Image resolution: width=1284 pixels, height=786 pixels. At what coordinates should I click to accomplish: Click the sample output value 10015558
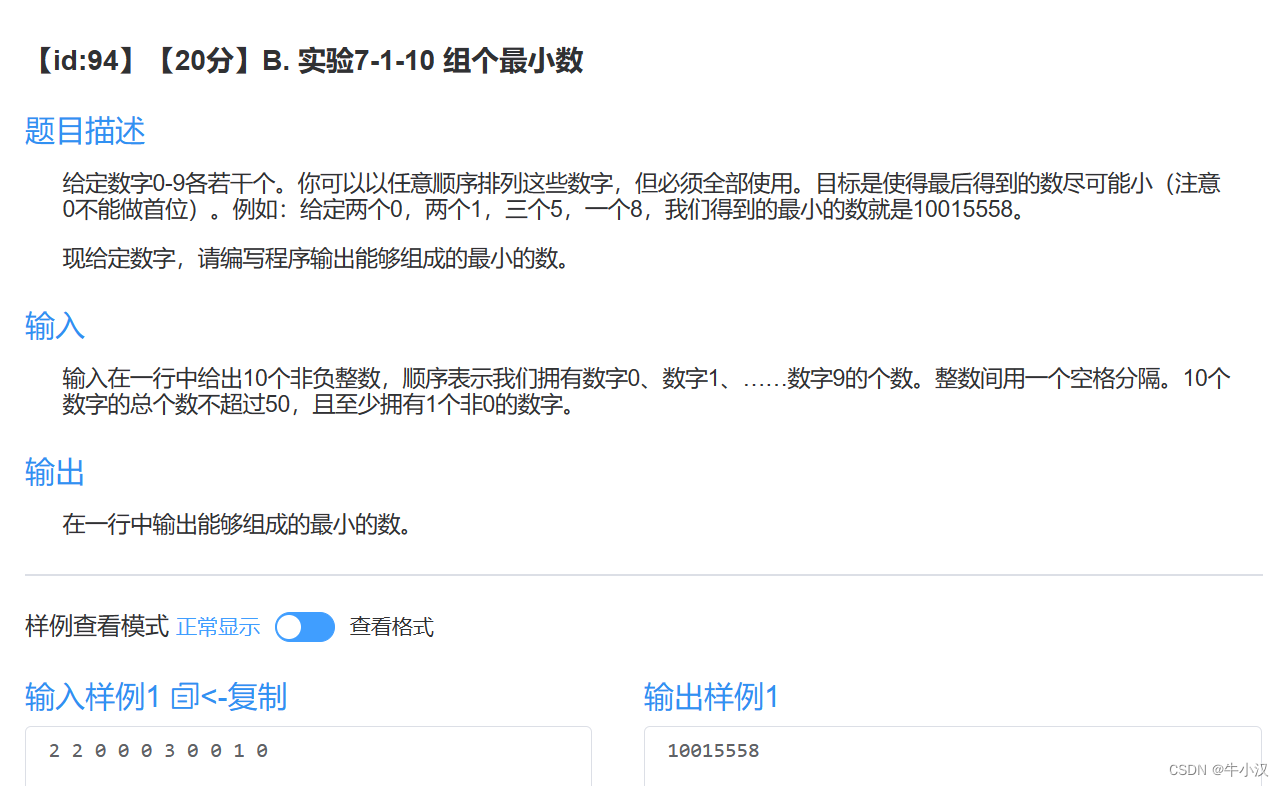(x=713, y=750)
